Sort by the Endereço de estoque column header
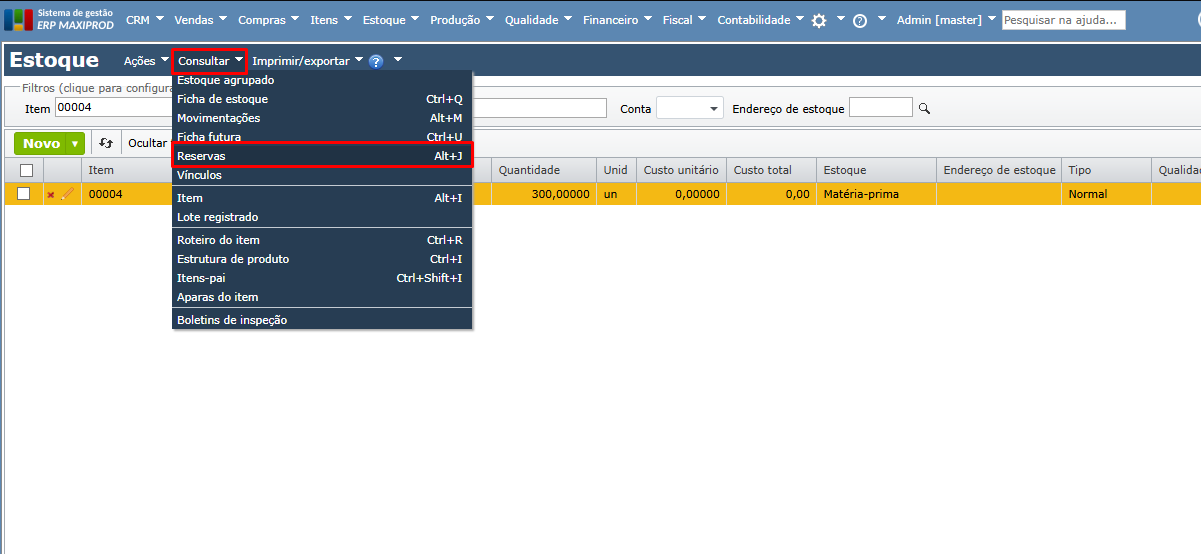1201x554 pixels. (999, 170)
